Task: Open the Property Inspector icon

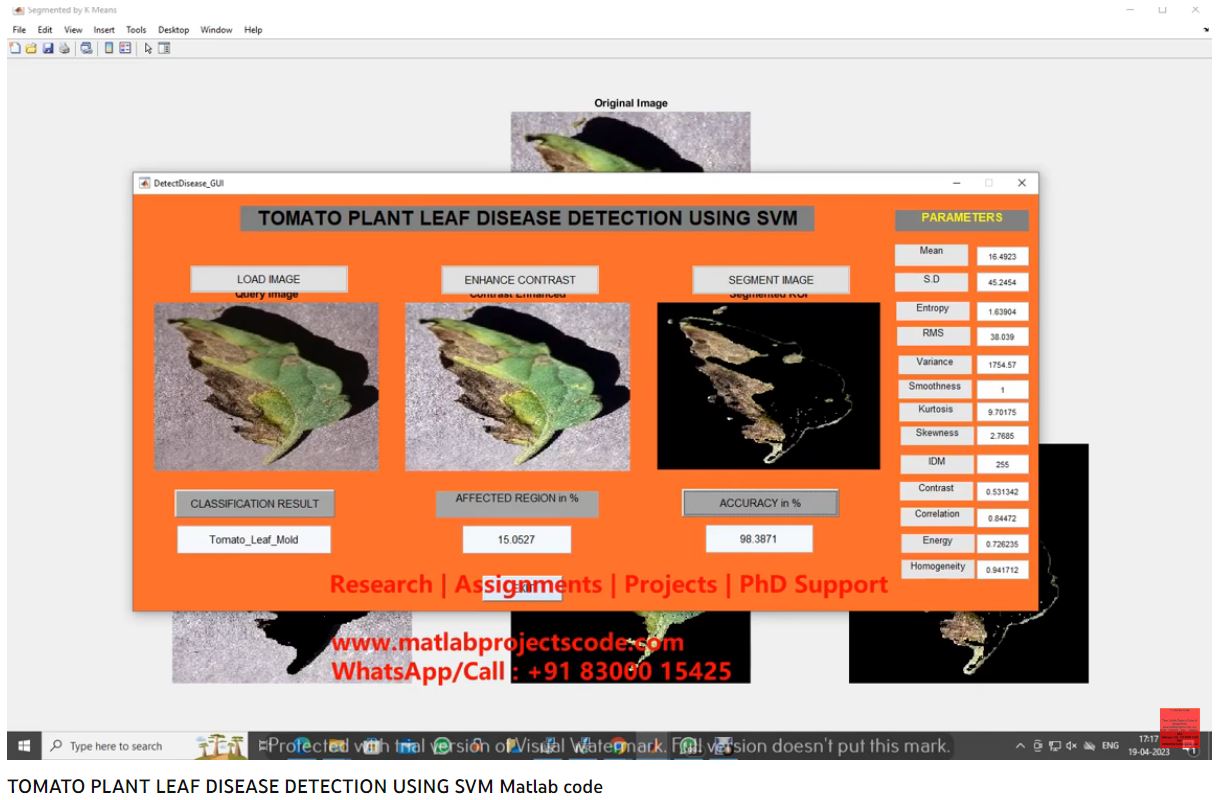Action: (164, 47)
